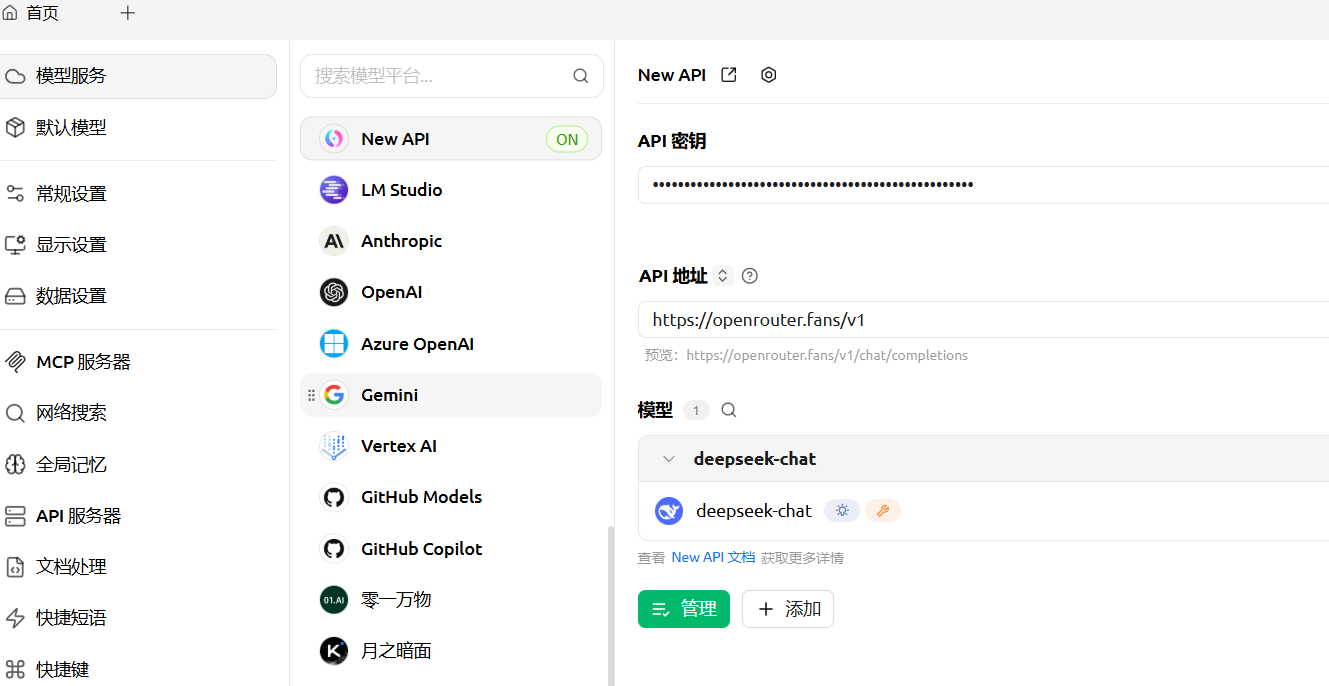Click the deepseek-chat model logo icon
This screenshot has width=1329, height=686.
[669, 511]
